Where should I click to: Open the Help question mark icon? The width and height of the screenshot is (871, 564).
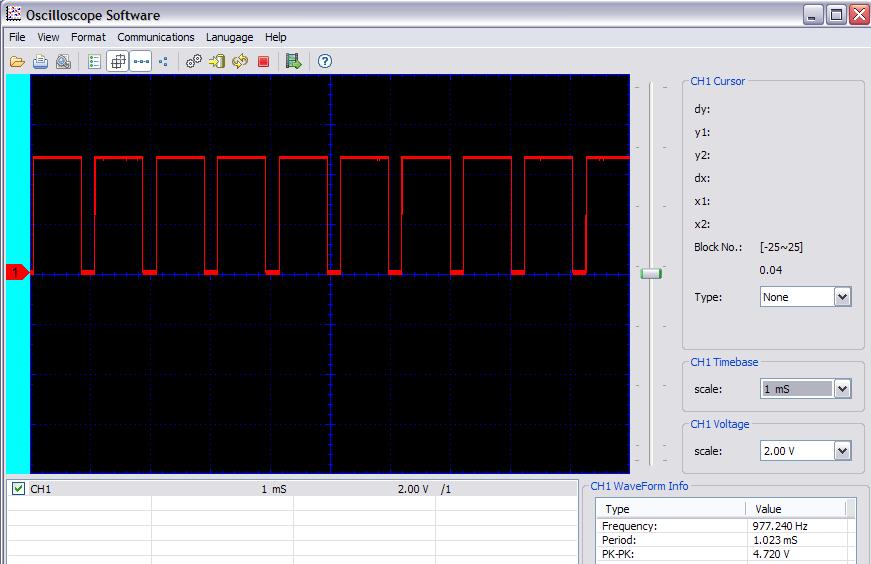(x=324, y=61)
